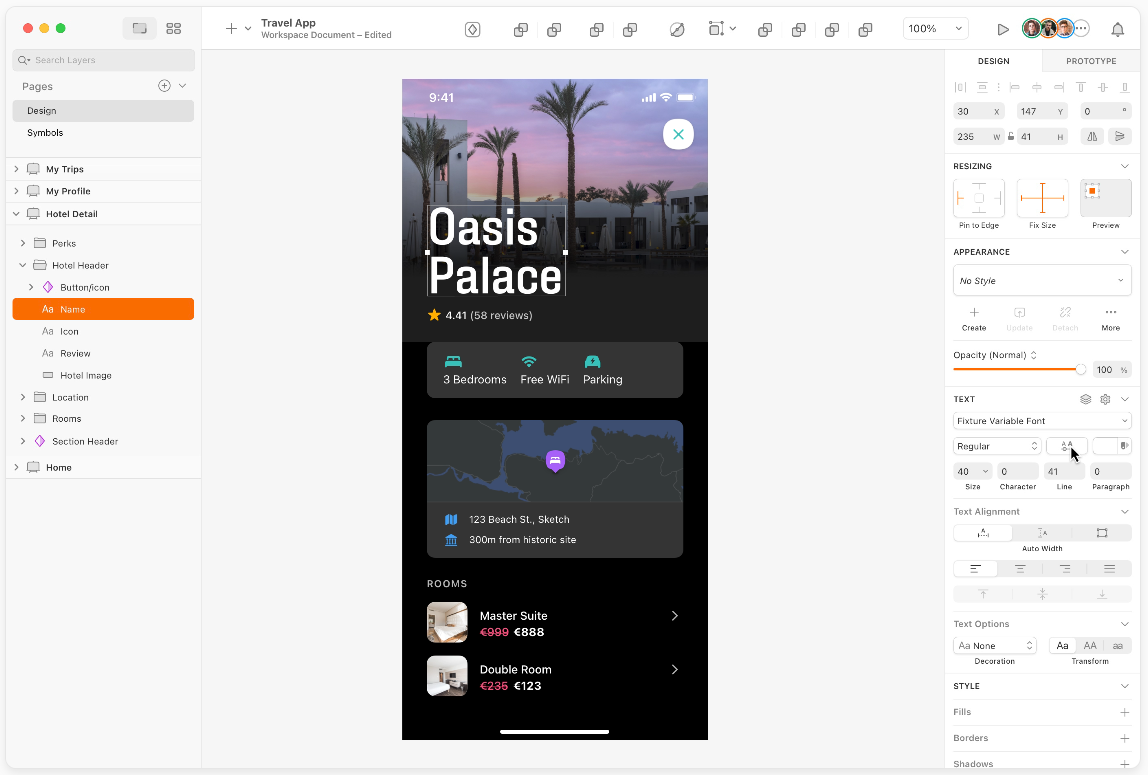
Task: Click the X position field
Action: coord(979,111)
